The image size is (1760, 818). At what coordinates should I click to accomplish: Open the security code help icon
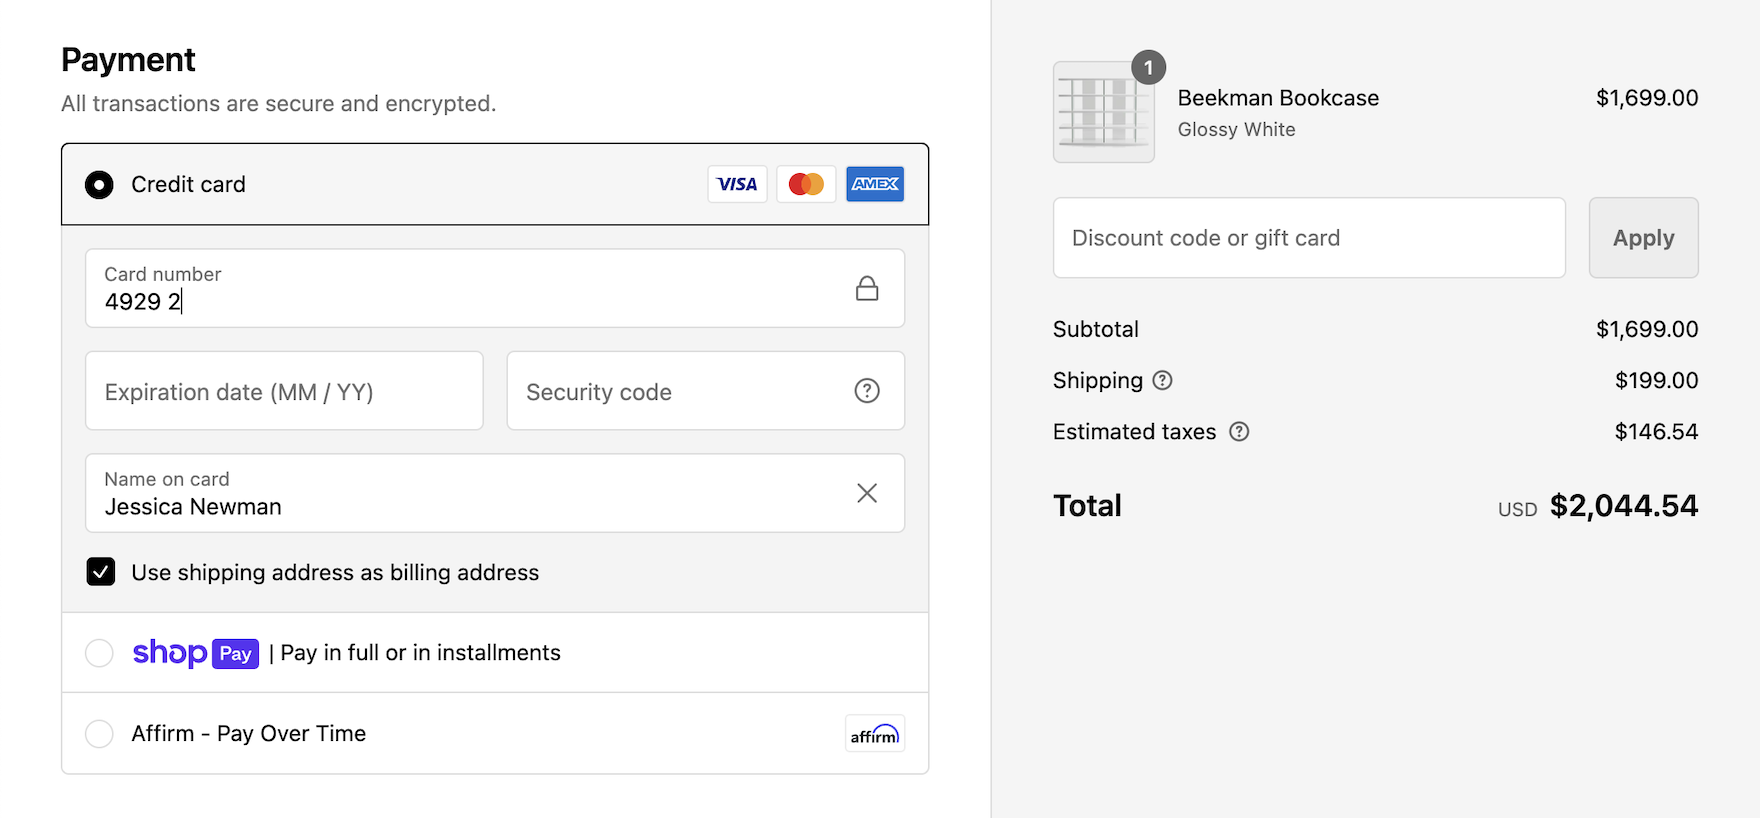(x=867, y=391)
